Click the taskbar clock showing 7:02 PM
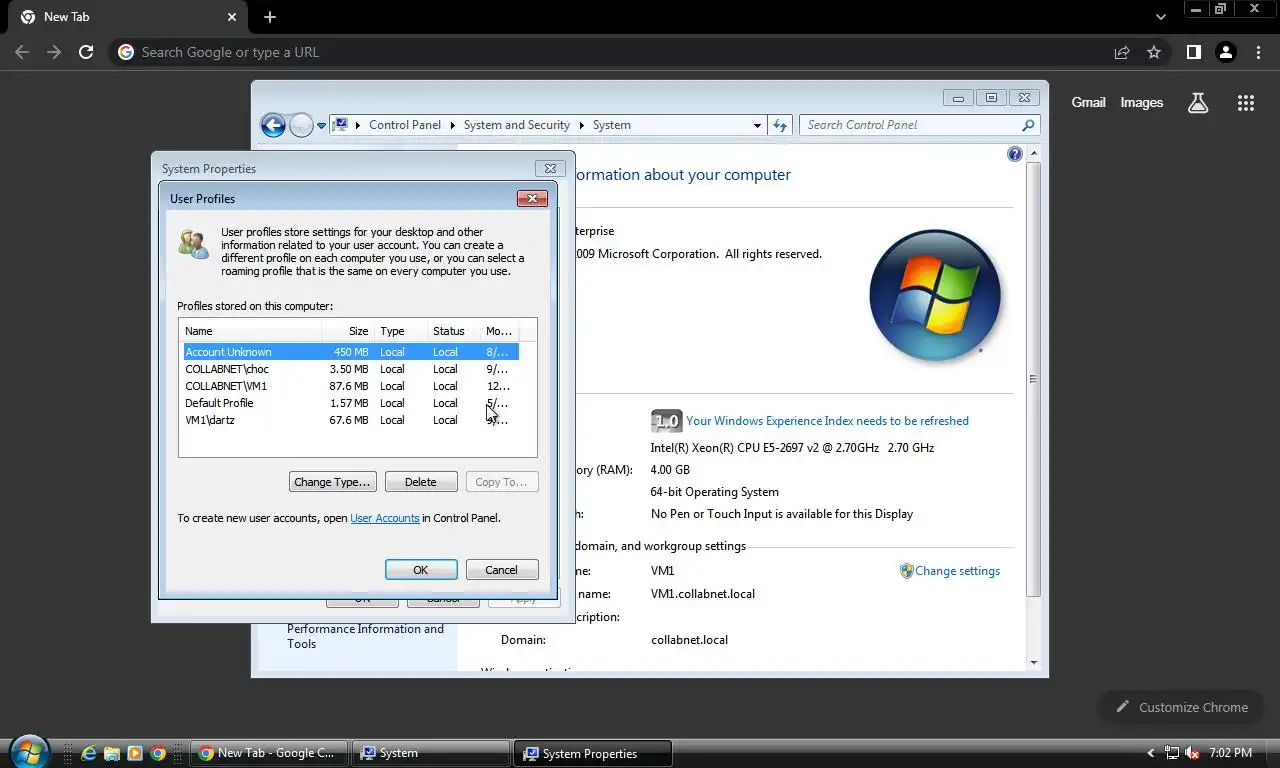 click(x=1231, y=753)
